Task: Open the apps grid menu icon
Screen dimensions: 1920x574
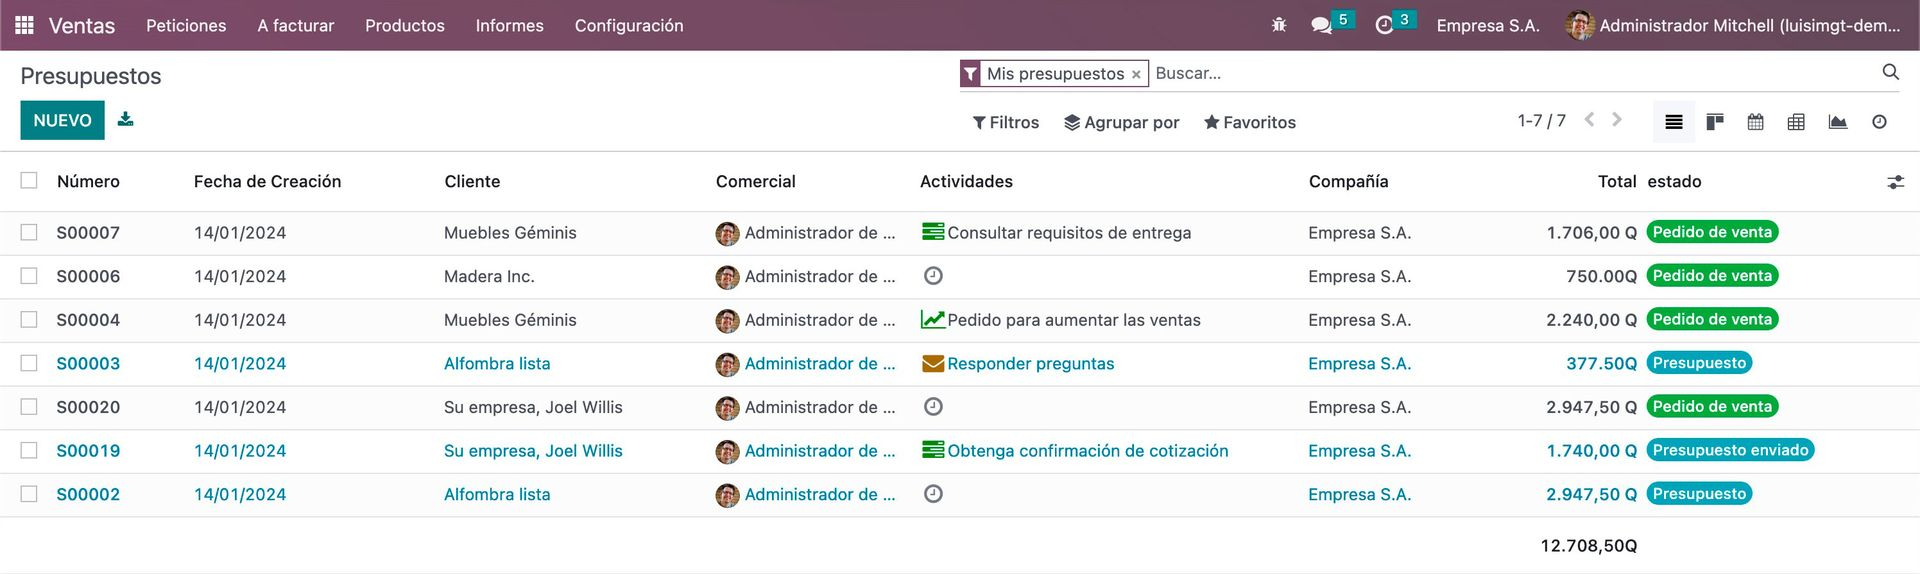Action: click(x=24, y=25)
